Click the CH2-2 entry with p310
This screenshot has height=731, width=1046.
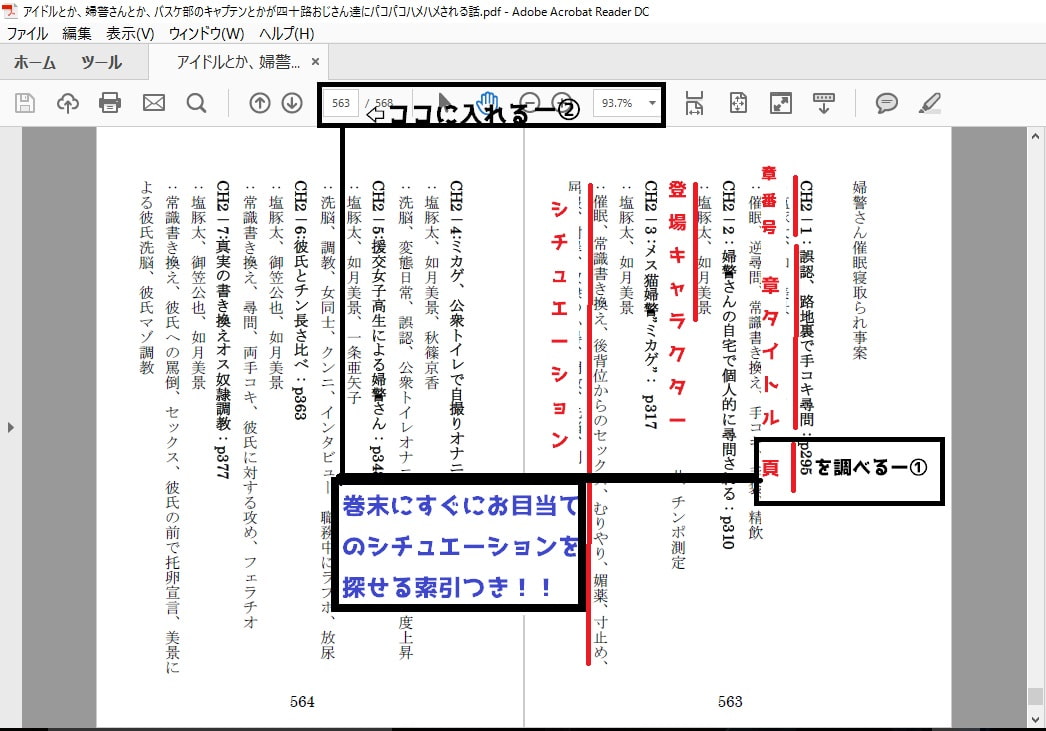pos(728,364)
